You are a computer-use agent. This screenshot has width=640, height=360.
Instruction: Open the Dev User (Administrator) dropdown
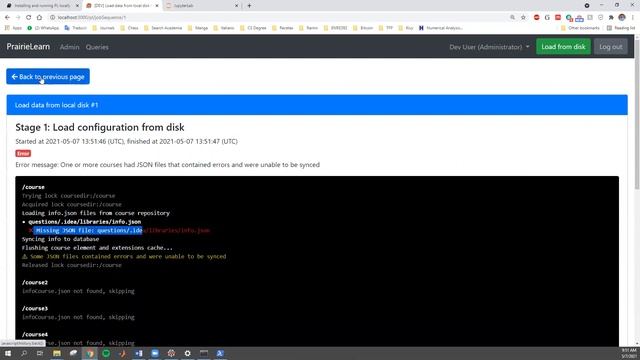point(489,47)
